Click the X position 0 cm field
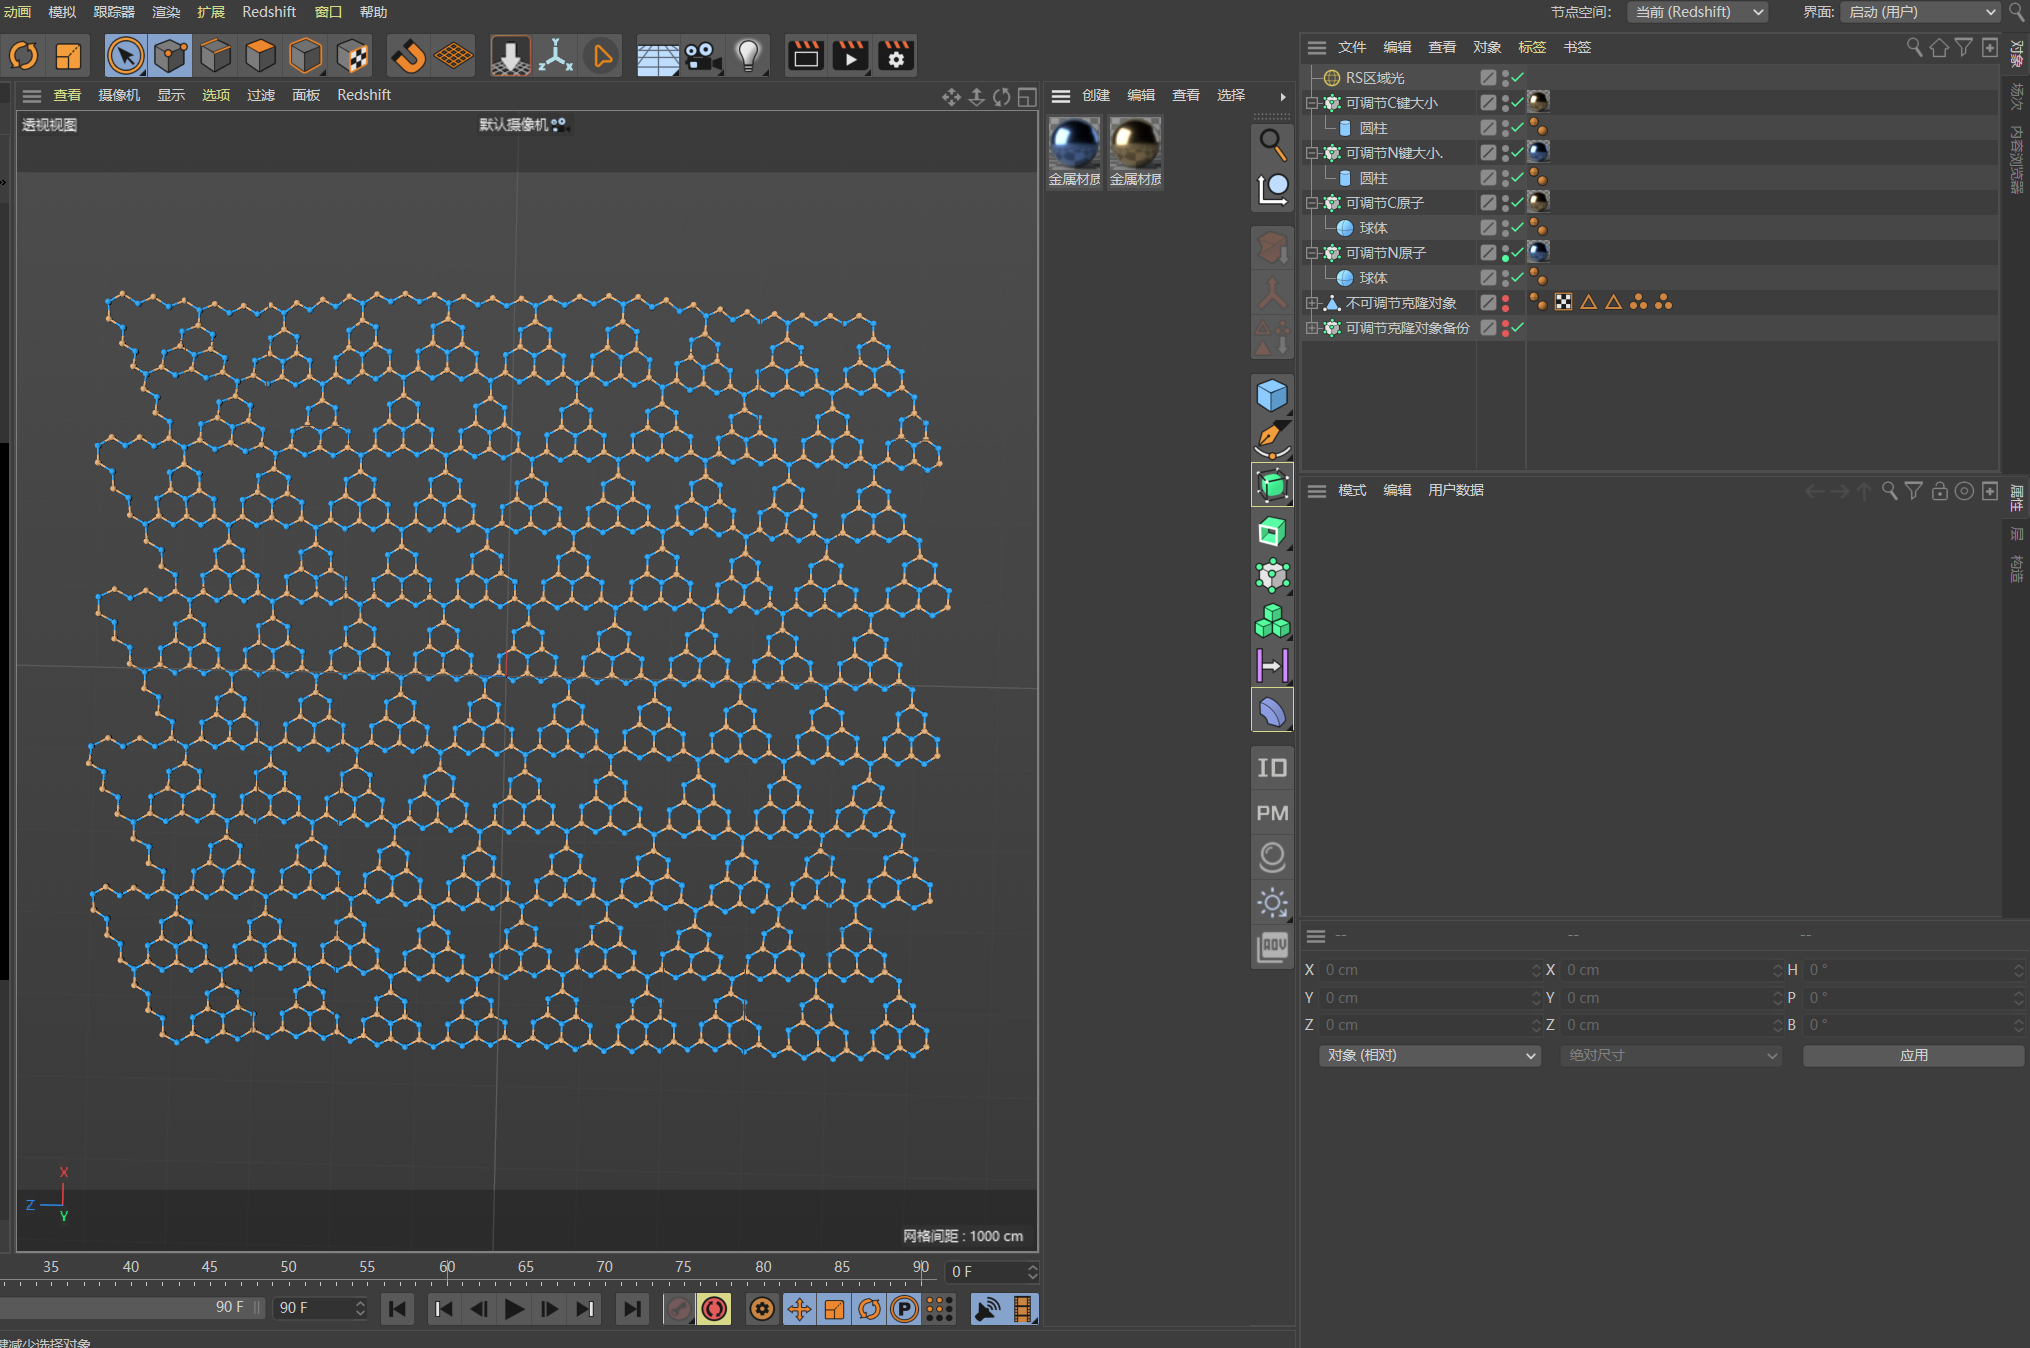 tap(1430, 970)
